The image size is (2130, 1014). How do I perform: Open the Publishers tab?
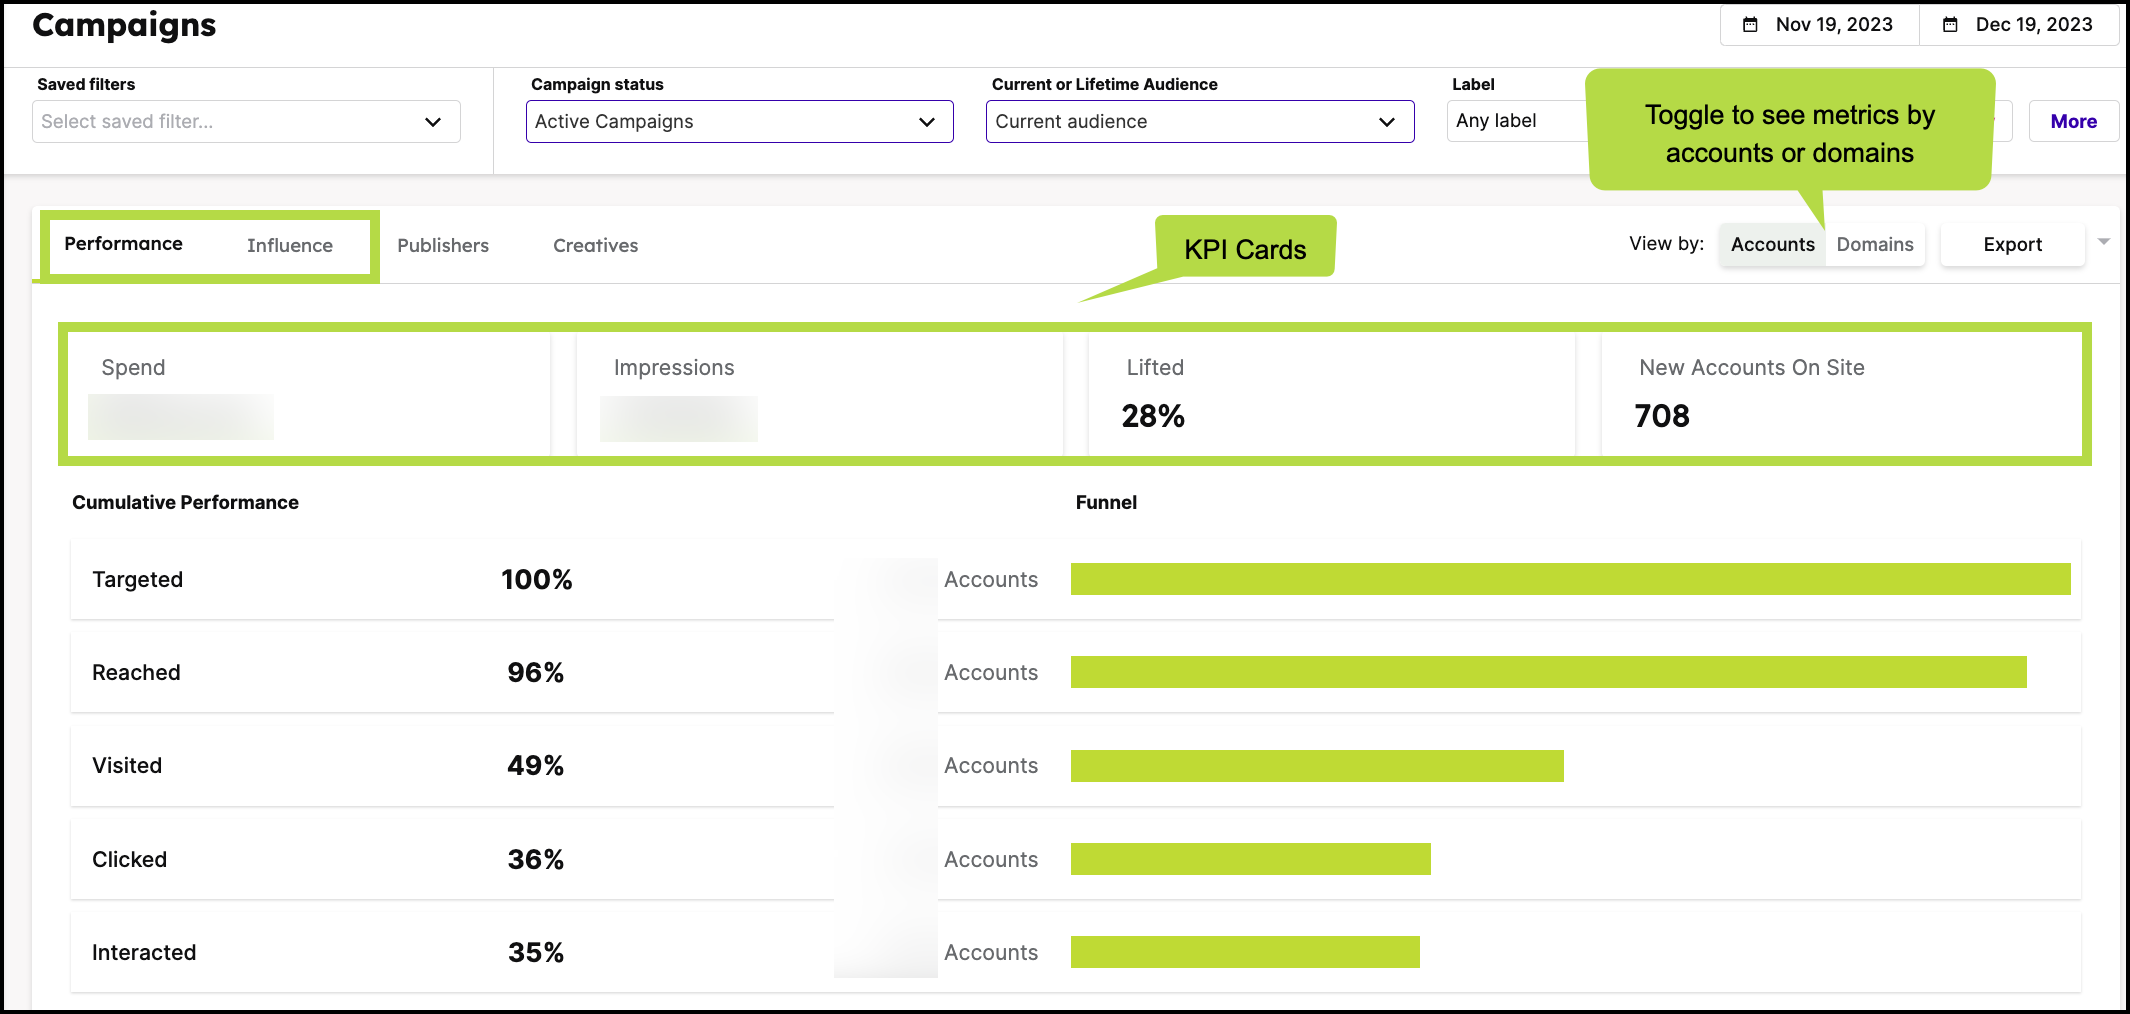click(x=442, y=245)
